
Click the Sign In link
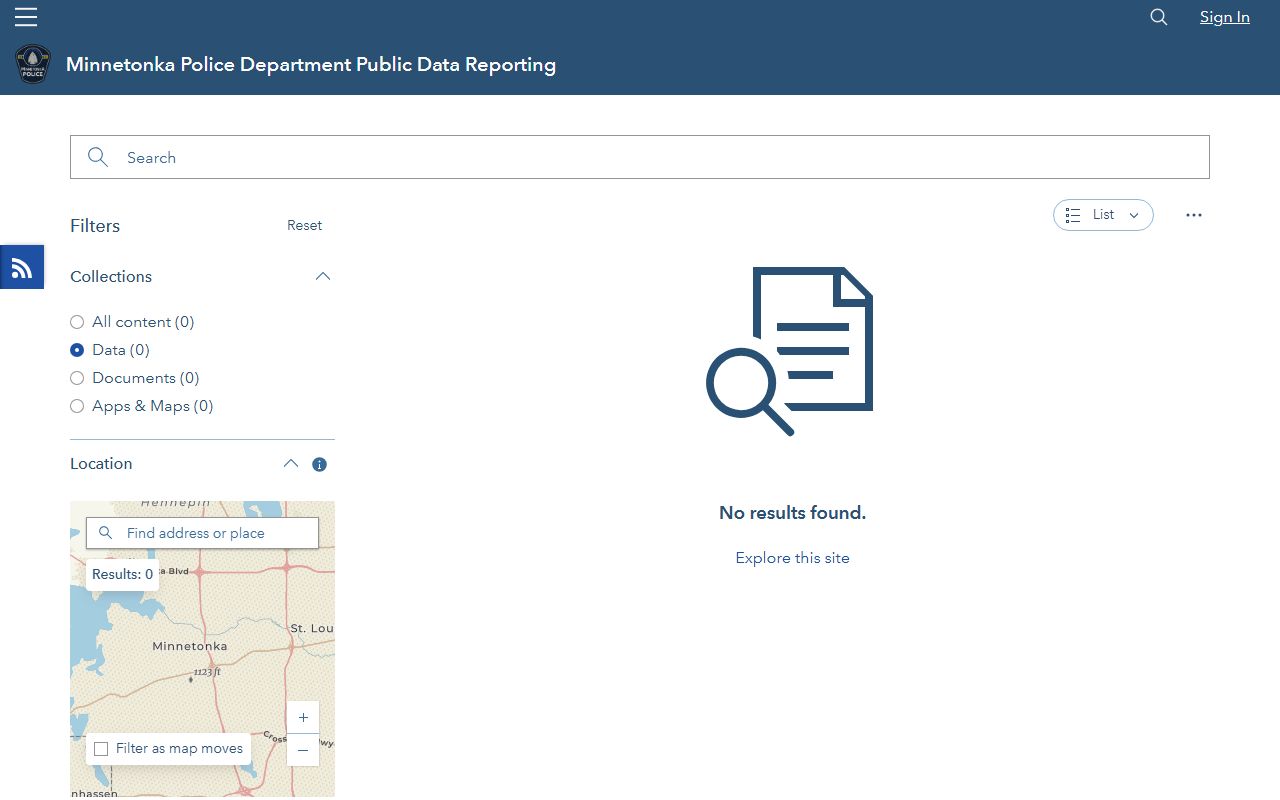1224,17
